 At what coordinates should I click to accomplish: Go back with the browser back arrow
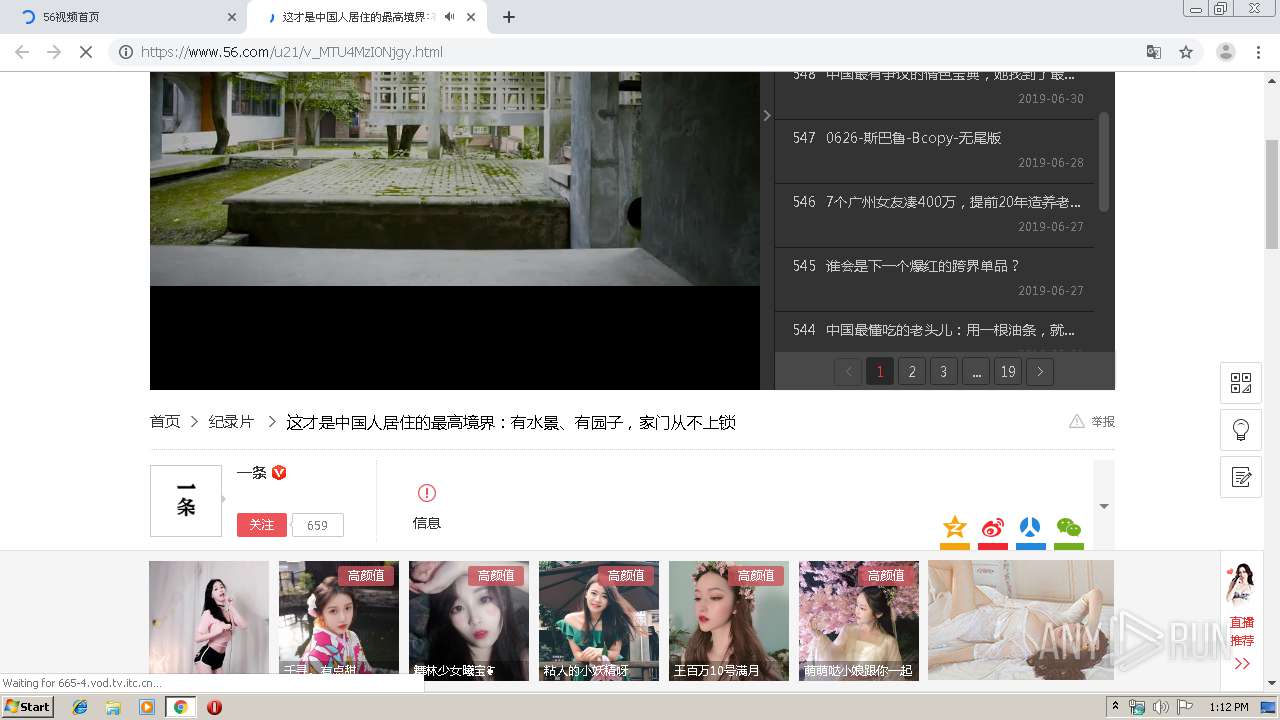[22, 52]
